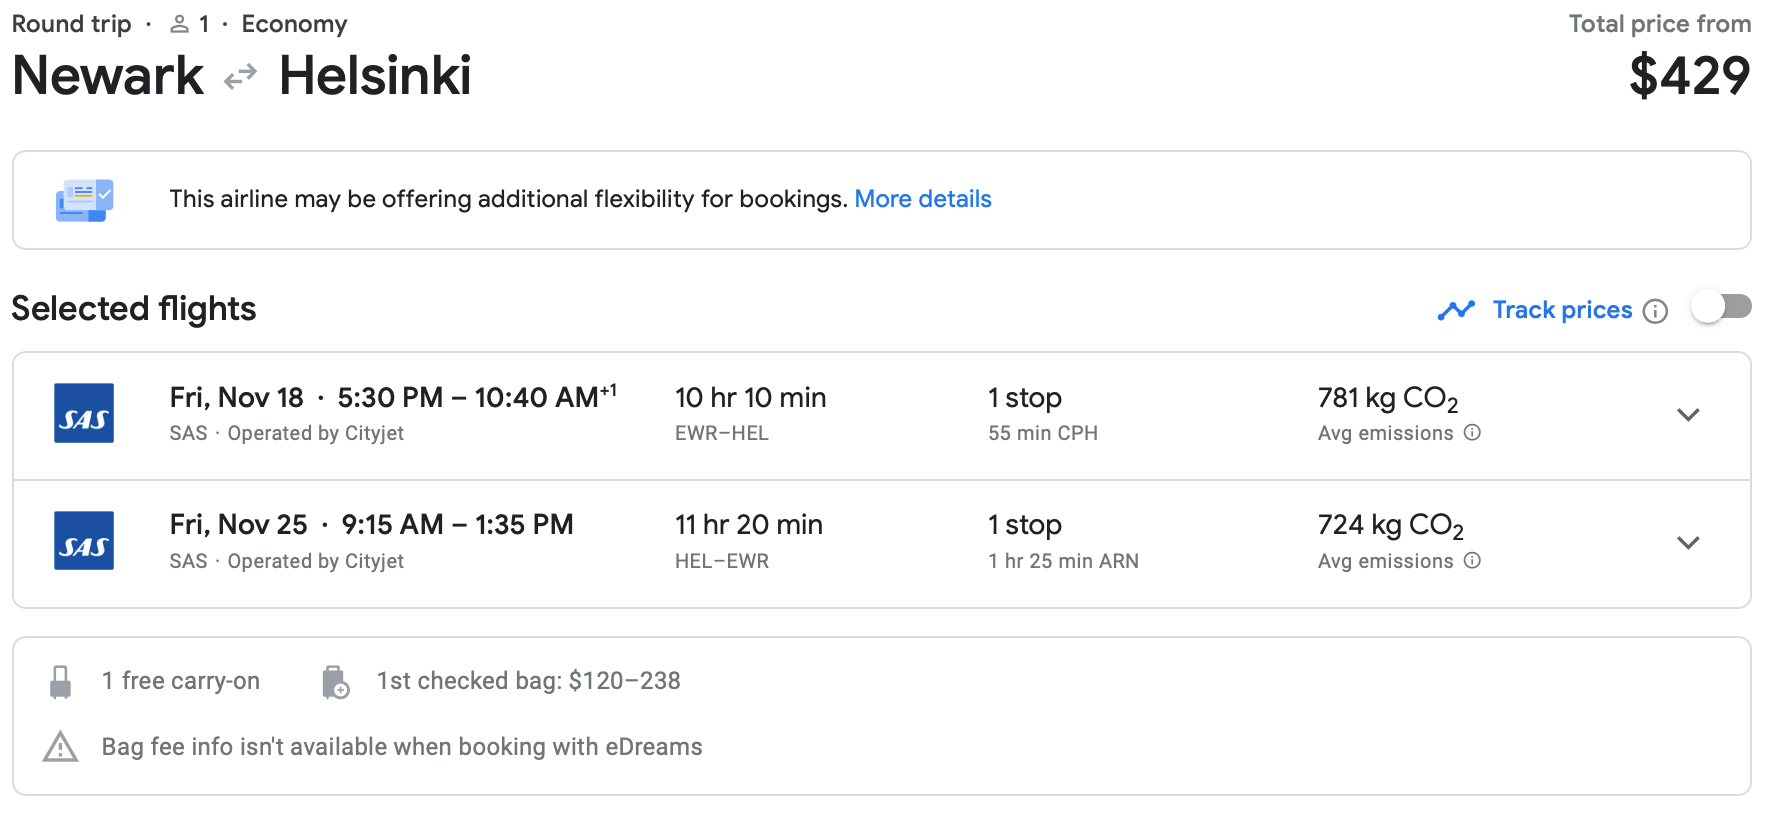The height and width of the screenshot is (818, 1786).
Task: Click the 1st checked bag fee text
Action: [528, 681]
